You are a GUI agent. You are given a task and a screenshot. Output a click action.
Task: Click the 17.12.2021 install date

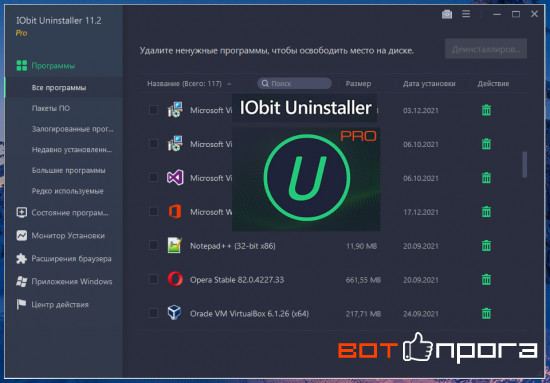(x=421, y=212)
